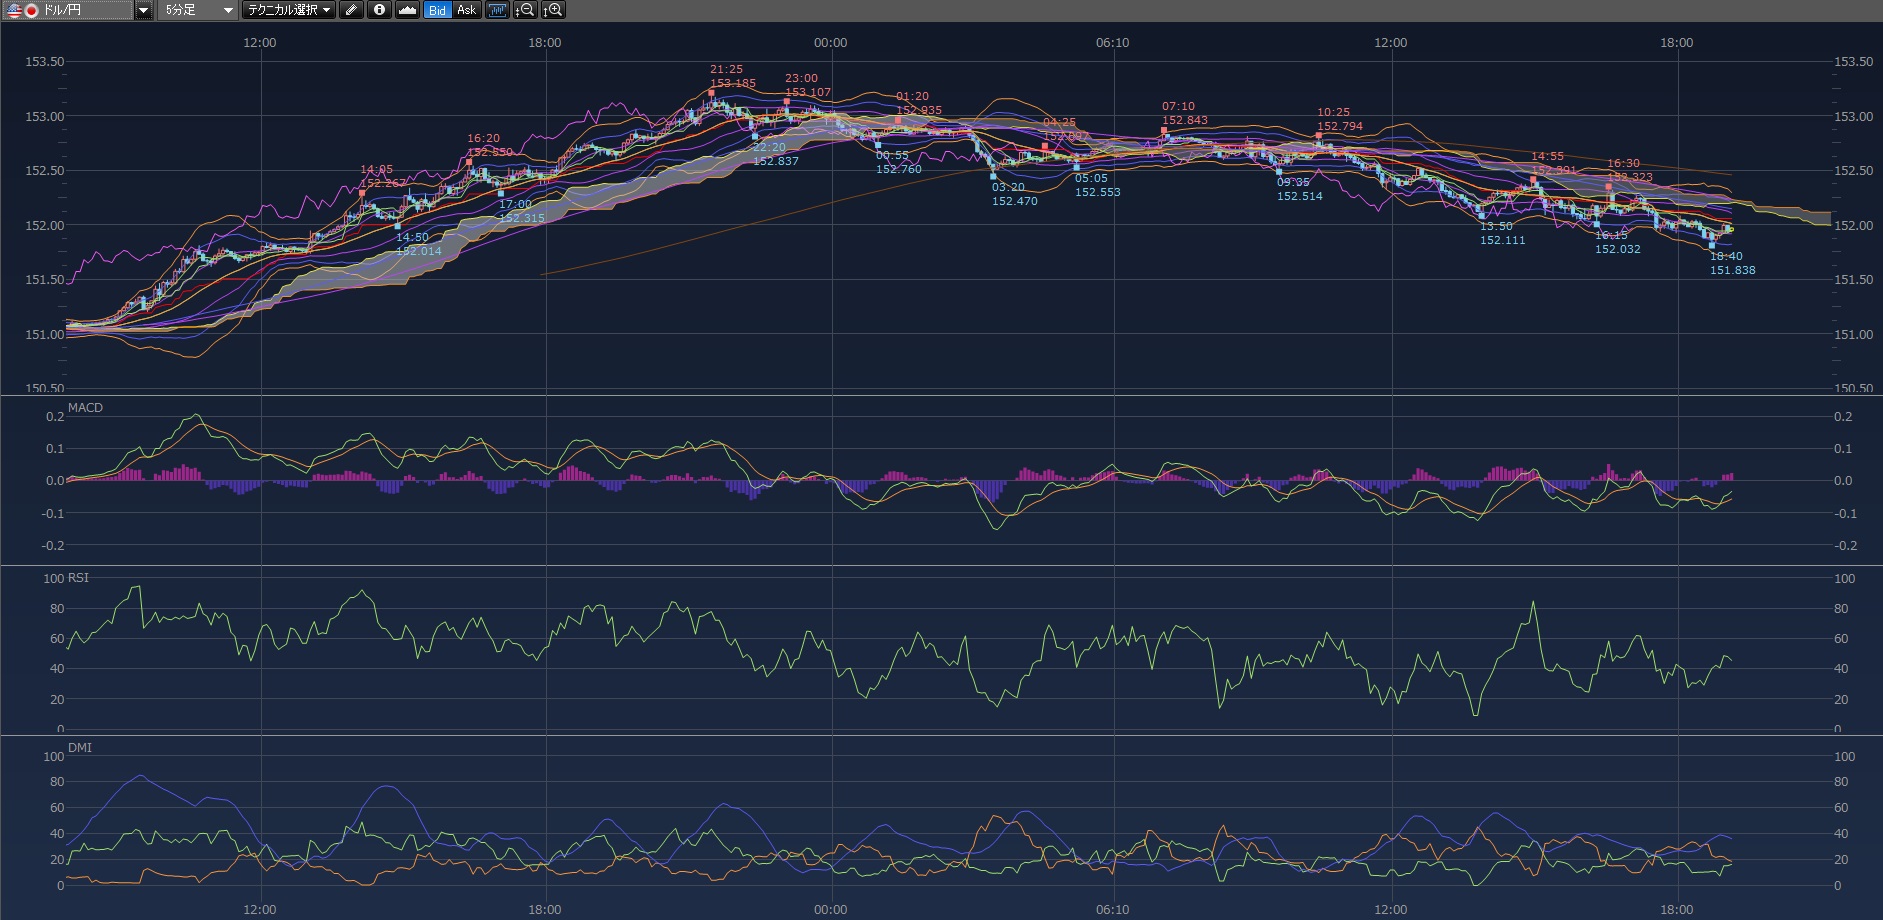Image resolution: width=1883 pixels, height=920 pixels.
Task: Switch price display to Ask
Action: [x=467, y=10]
